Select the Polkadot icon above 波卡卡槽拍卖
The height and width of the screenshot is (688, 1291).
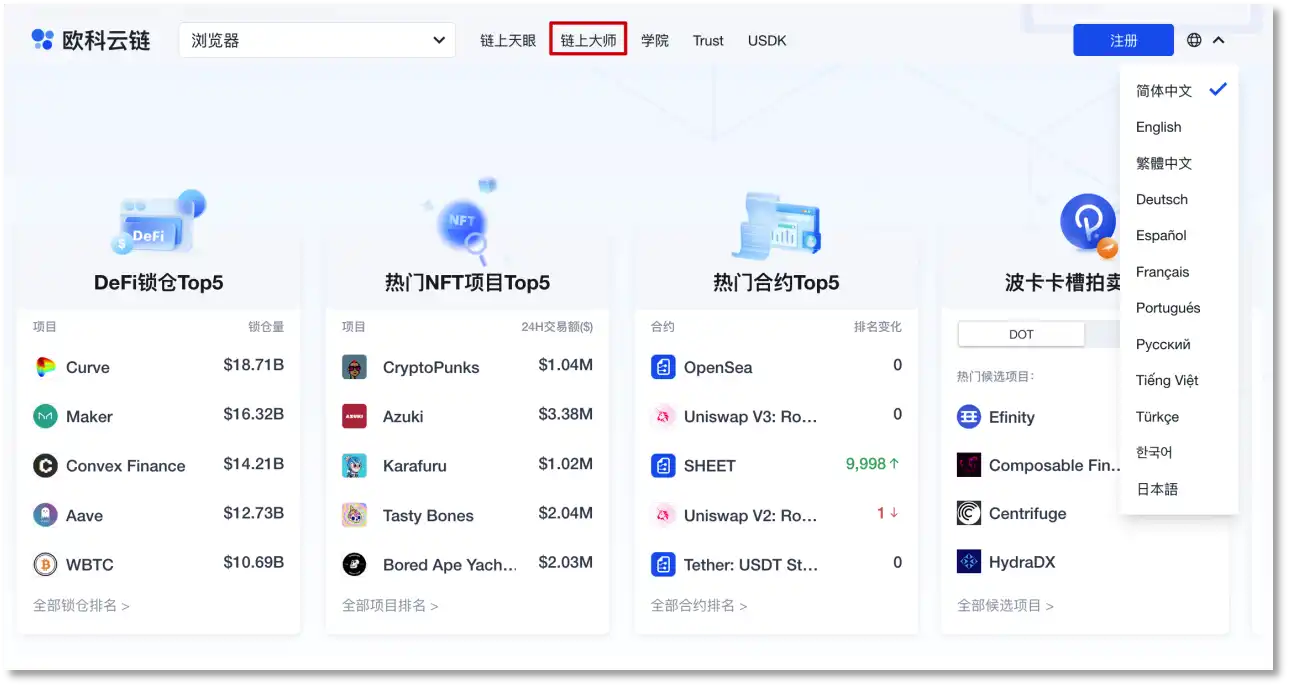pyautogui.click(x=1088, y=222)
